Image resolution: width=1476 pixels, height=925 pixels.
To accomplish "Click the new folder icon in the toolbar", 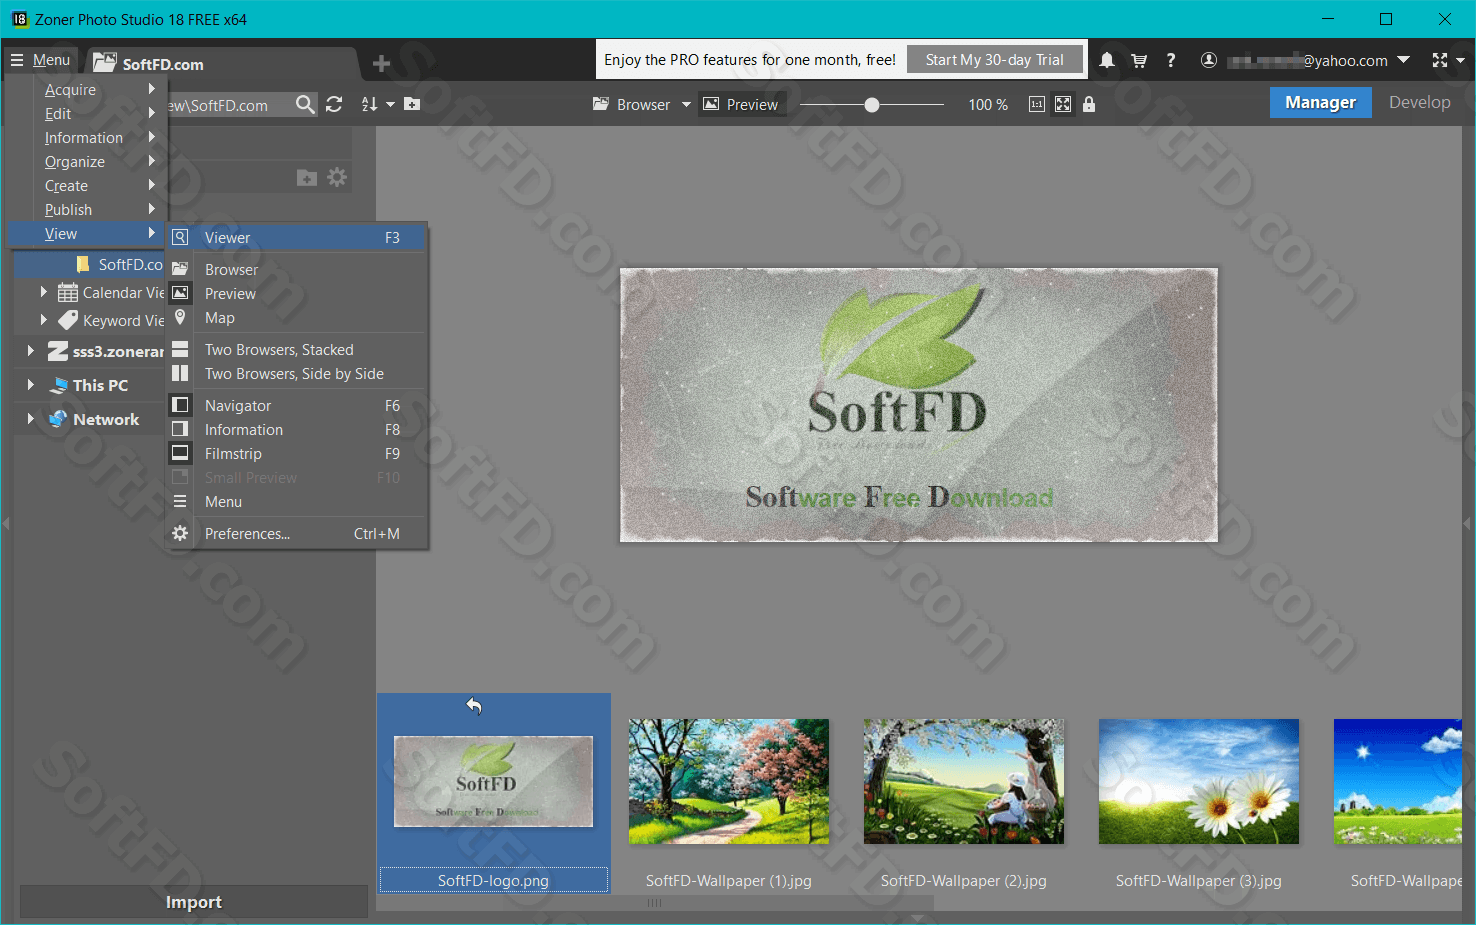I will tap(412, 104).
